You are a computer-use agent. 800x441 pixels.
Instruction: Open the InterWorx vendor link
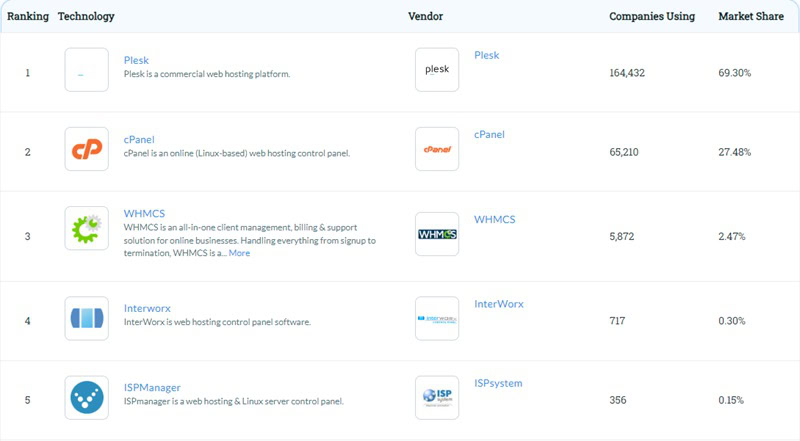[499, 304]
